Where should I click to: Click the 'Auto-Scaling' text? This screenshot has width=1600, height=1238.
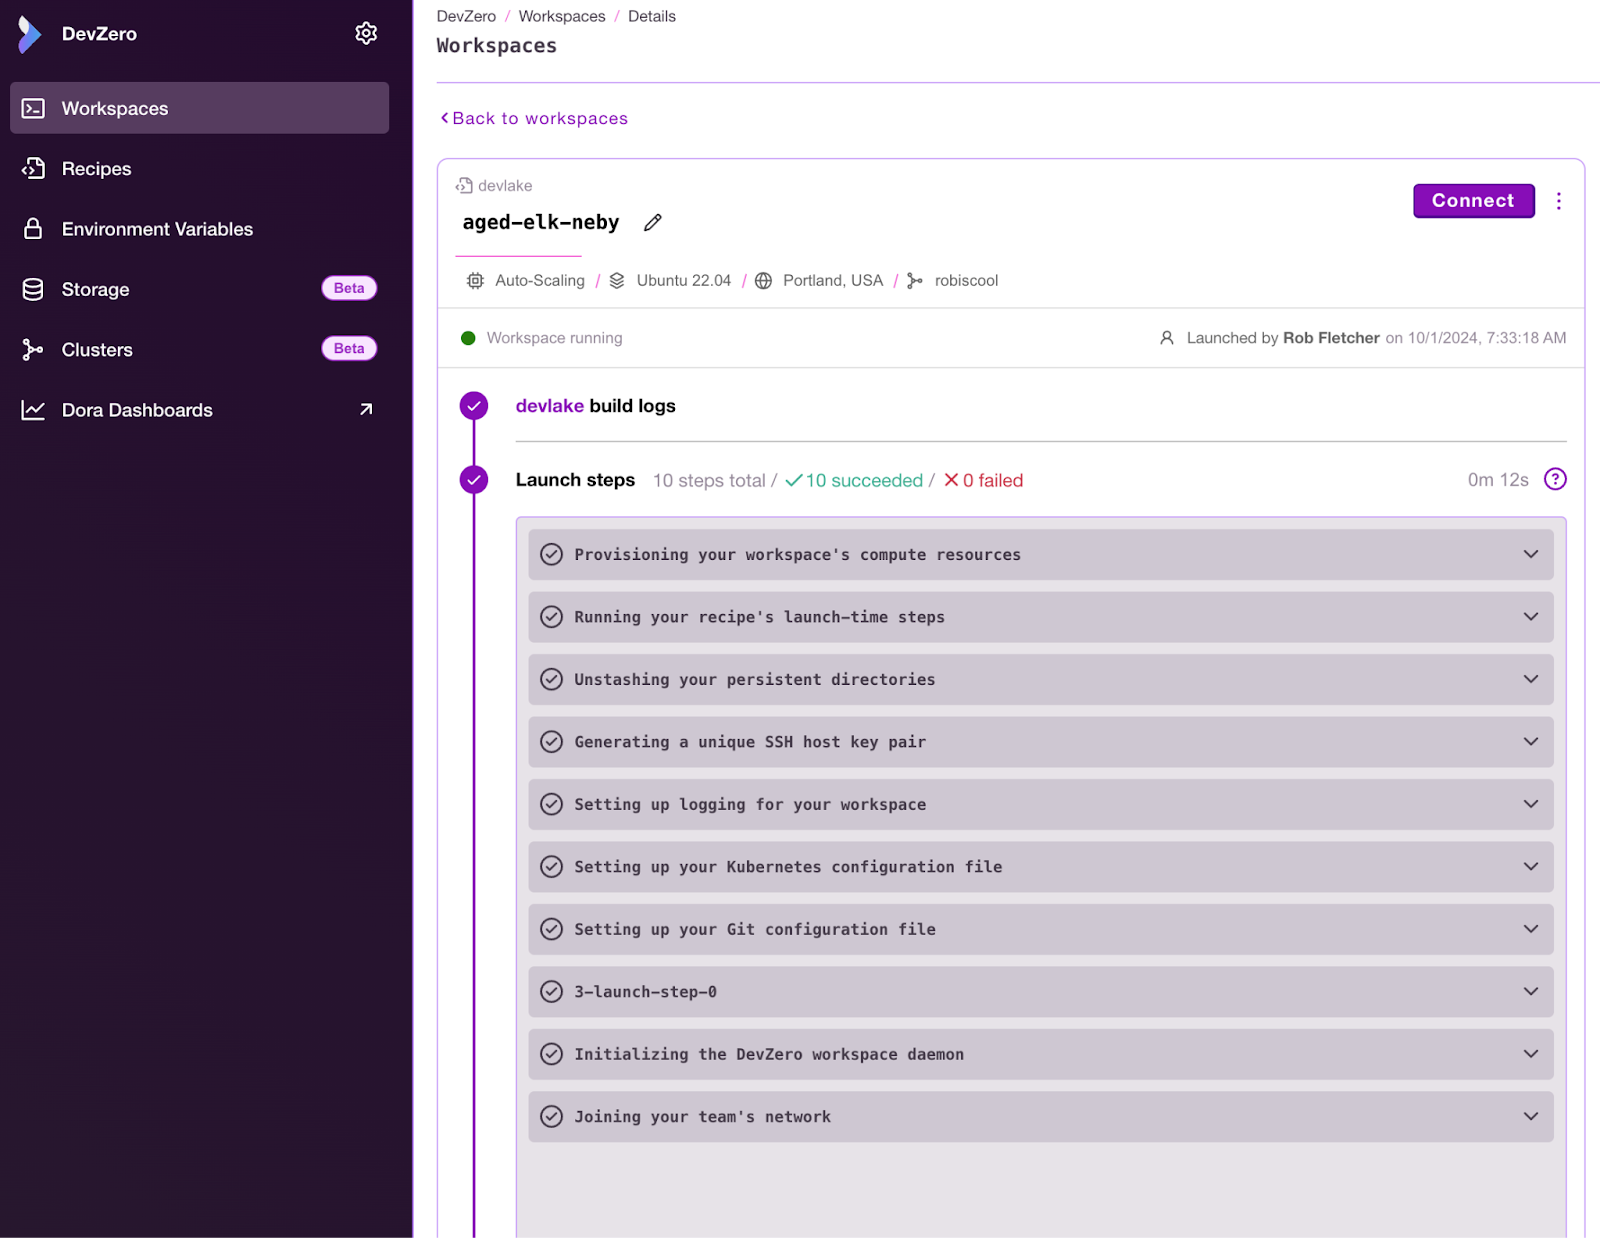pos(540,281)
